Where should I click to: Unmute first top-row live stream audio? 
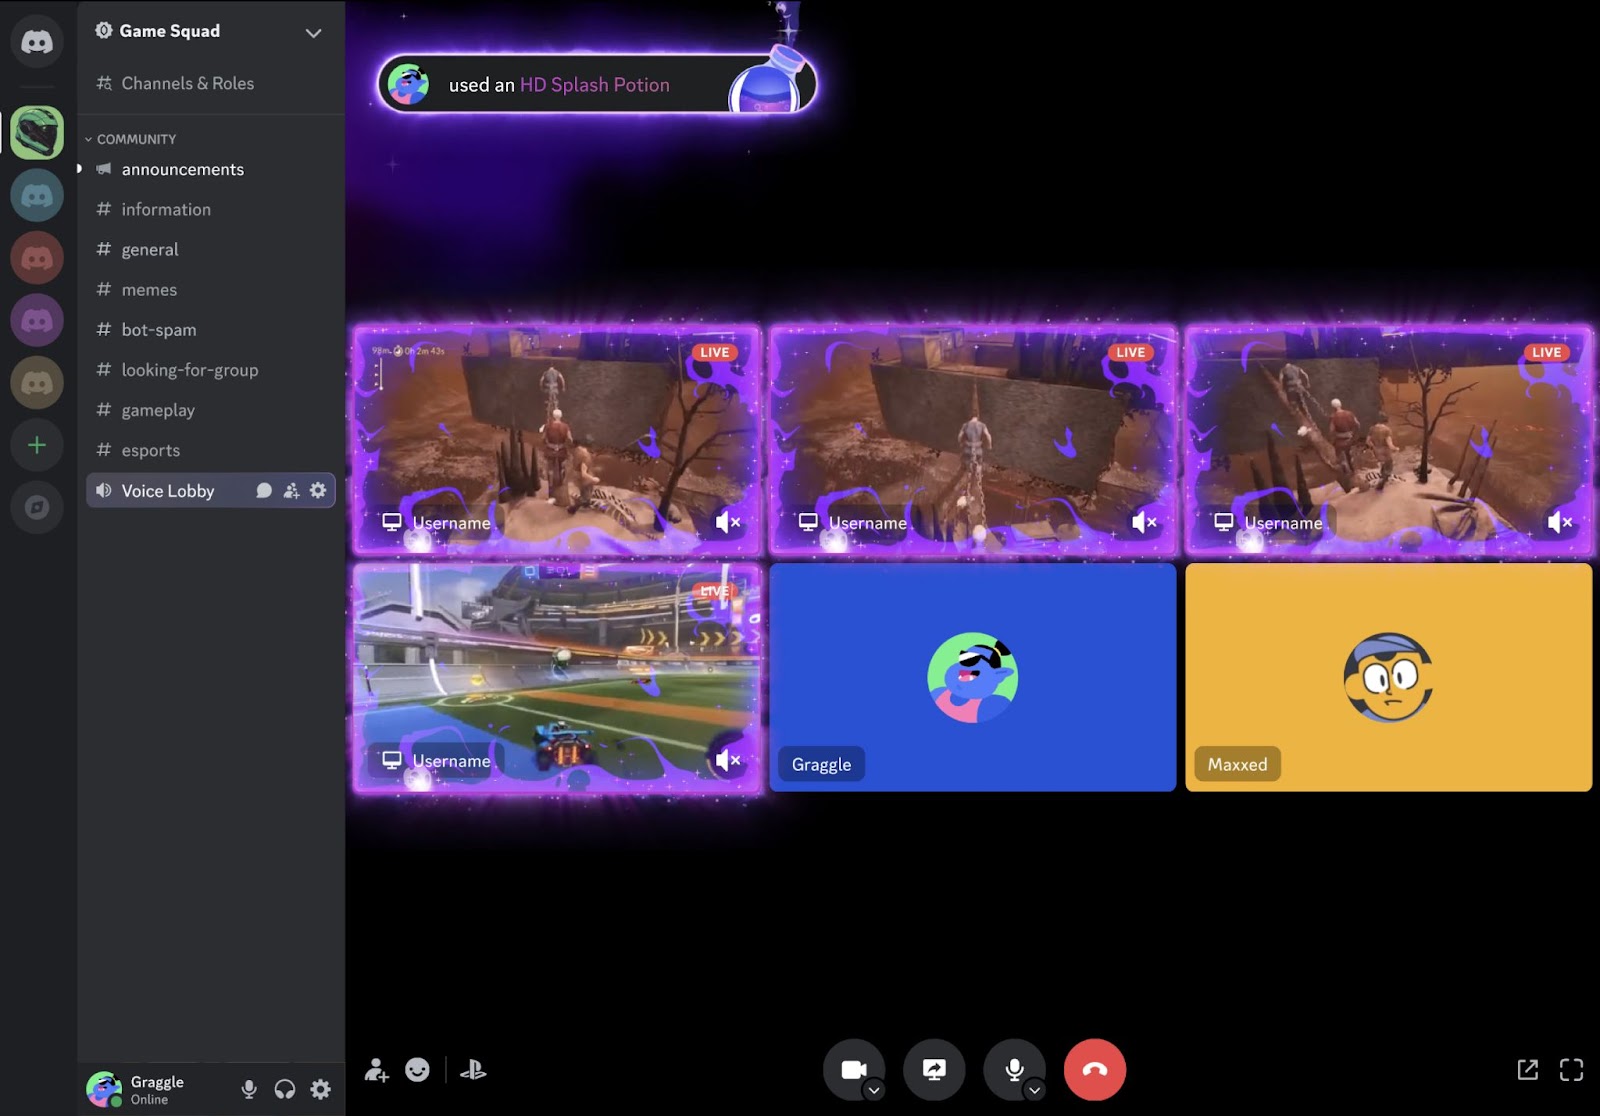click(x=728, y=522)
